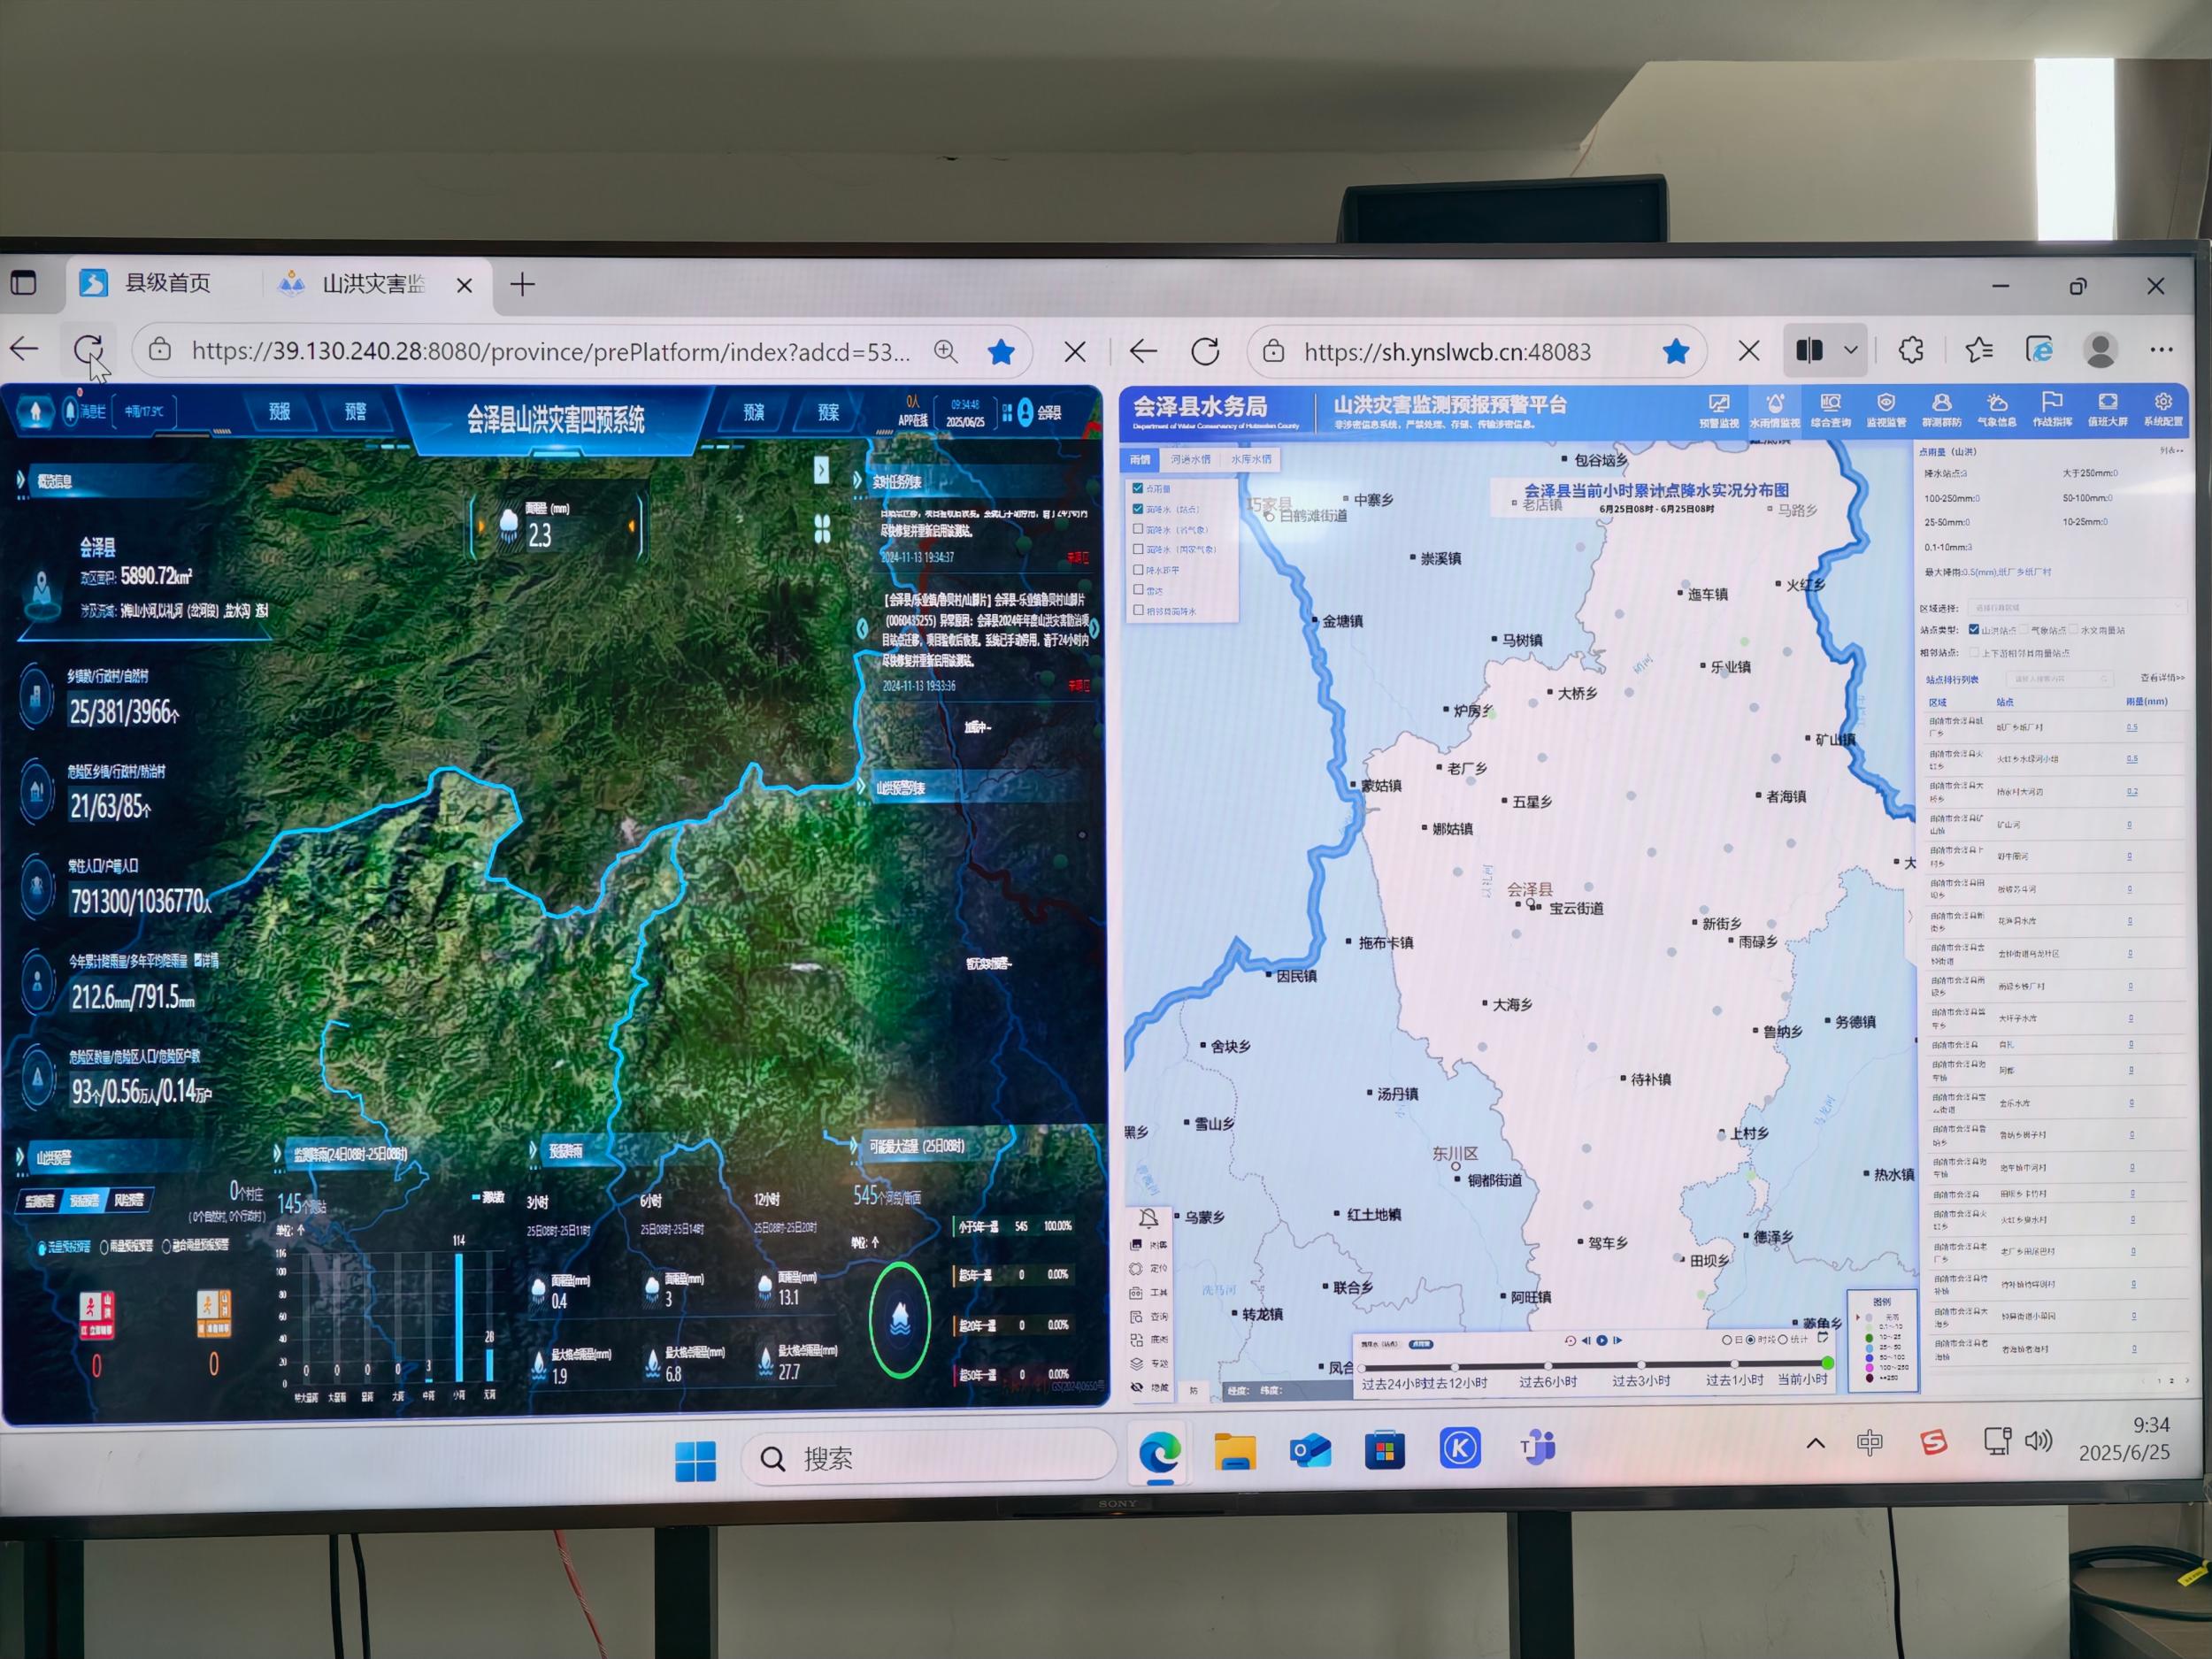Check 面降水（国家气象）layer checkbox
This screenshot has width=2212, height=1659.
[x=1138, y=549]
